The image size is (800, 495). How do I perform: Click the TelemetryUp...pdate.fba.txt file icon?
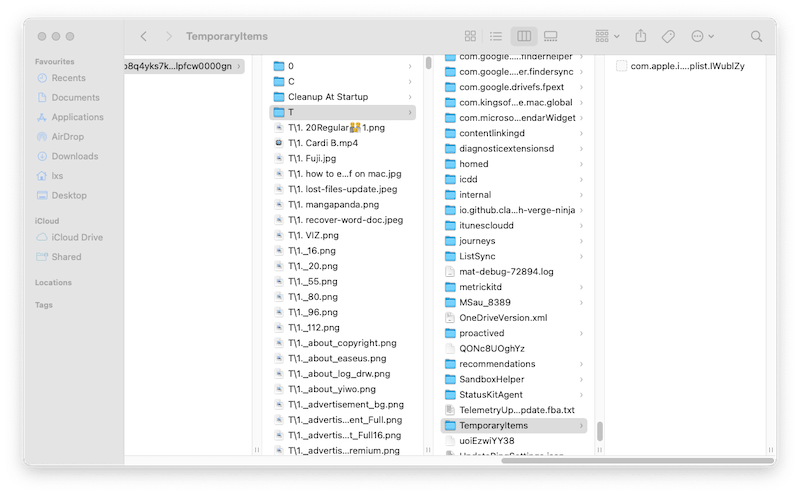pos(450,410)
